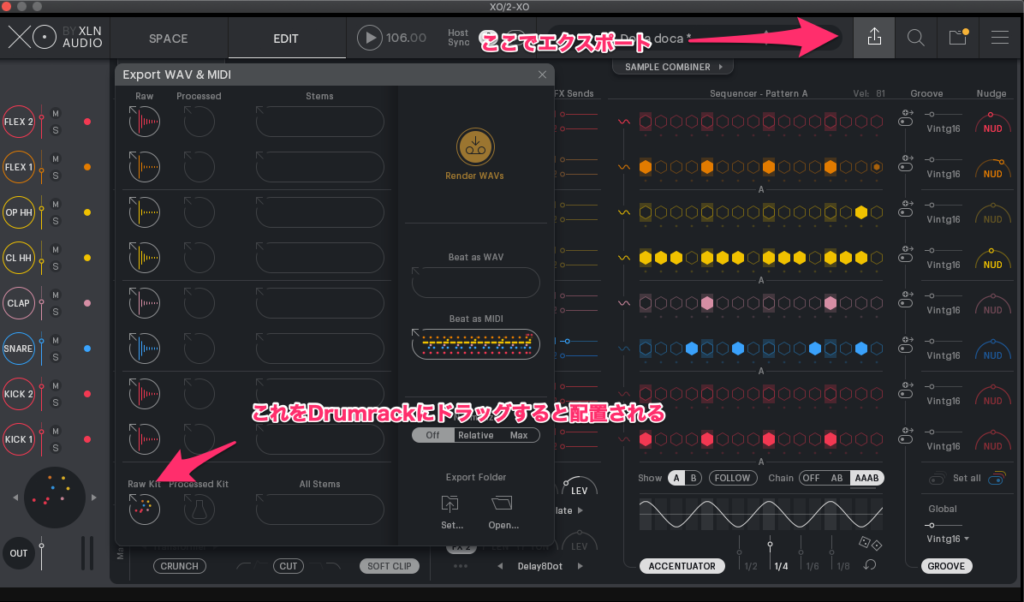
Task: Open the Global Vintg16 groove dropdown
Action: (947, 538)
